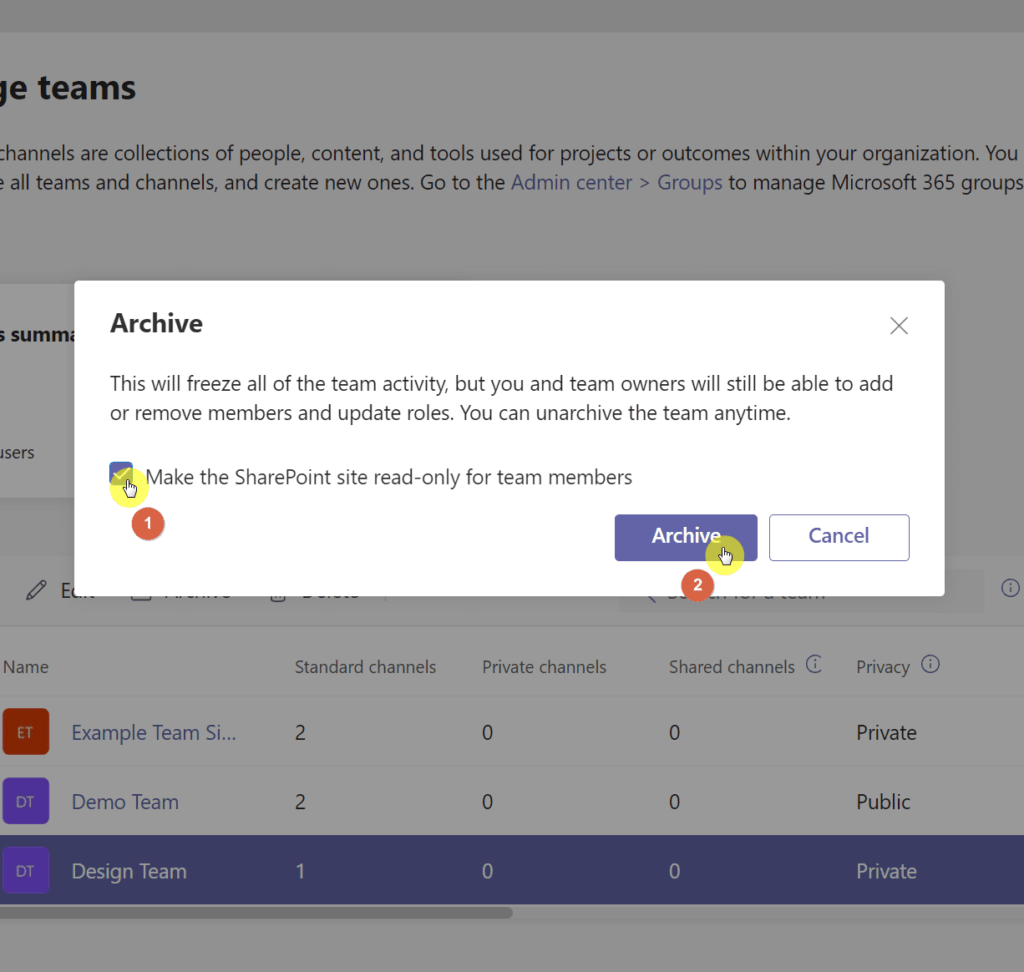This screenshot has height=972, width=1024.
Task: Click standard channels value 2 for Demo Team
Action: [x=300, y=802]
